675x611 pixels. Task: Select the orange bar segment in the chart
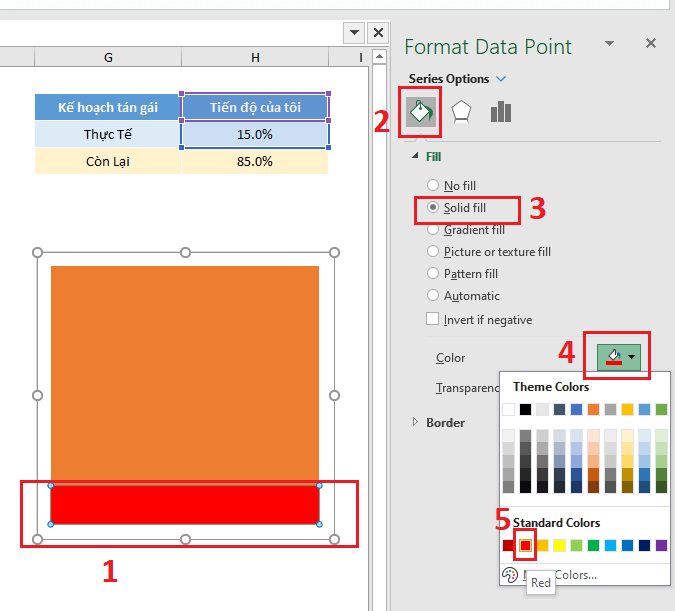click(x=185, y=373)
